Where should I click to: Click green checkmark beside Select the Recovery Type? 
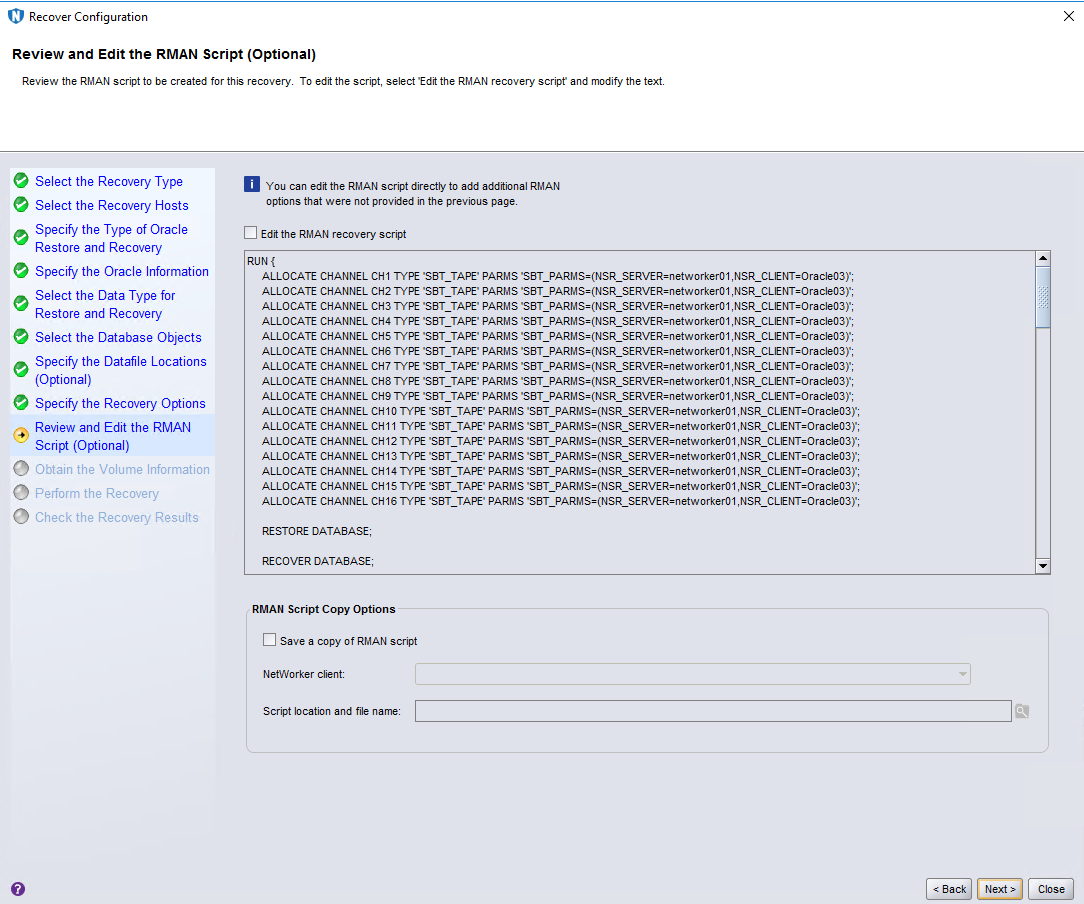click(x=21, y=181)
